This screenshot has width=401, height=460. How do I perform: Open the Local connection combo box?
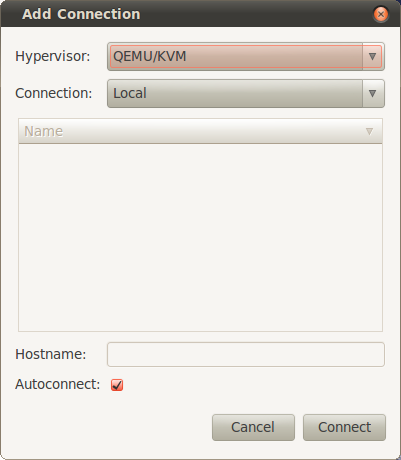246,93
